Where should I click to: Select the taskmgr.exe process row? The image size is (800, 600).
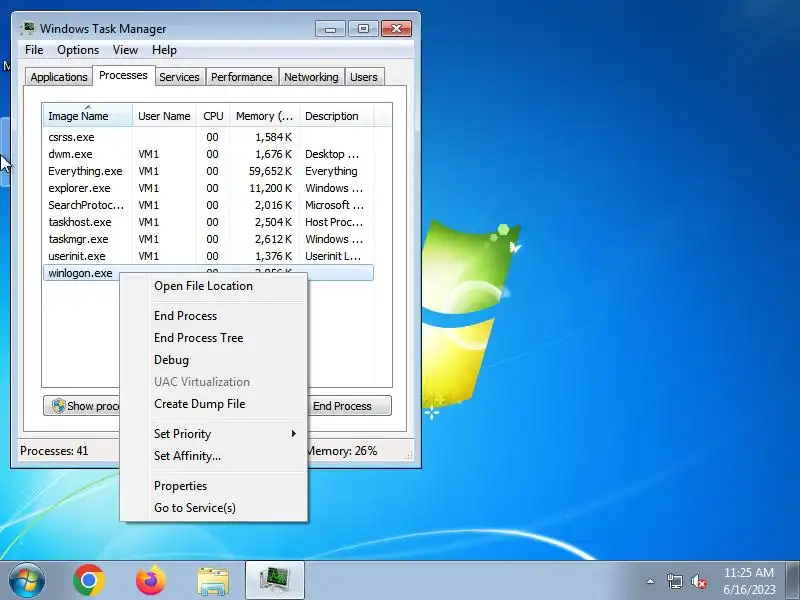pos(208,239)
